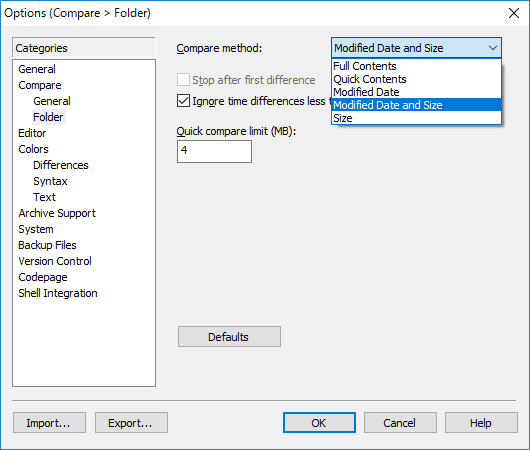Open Syntax colors category

point(50,181)
